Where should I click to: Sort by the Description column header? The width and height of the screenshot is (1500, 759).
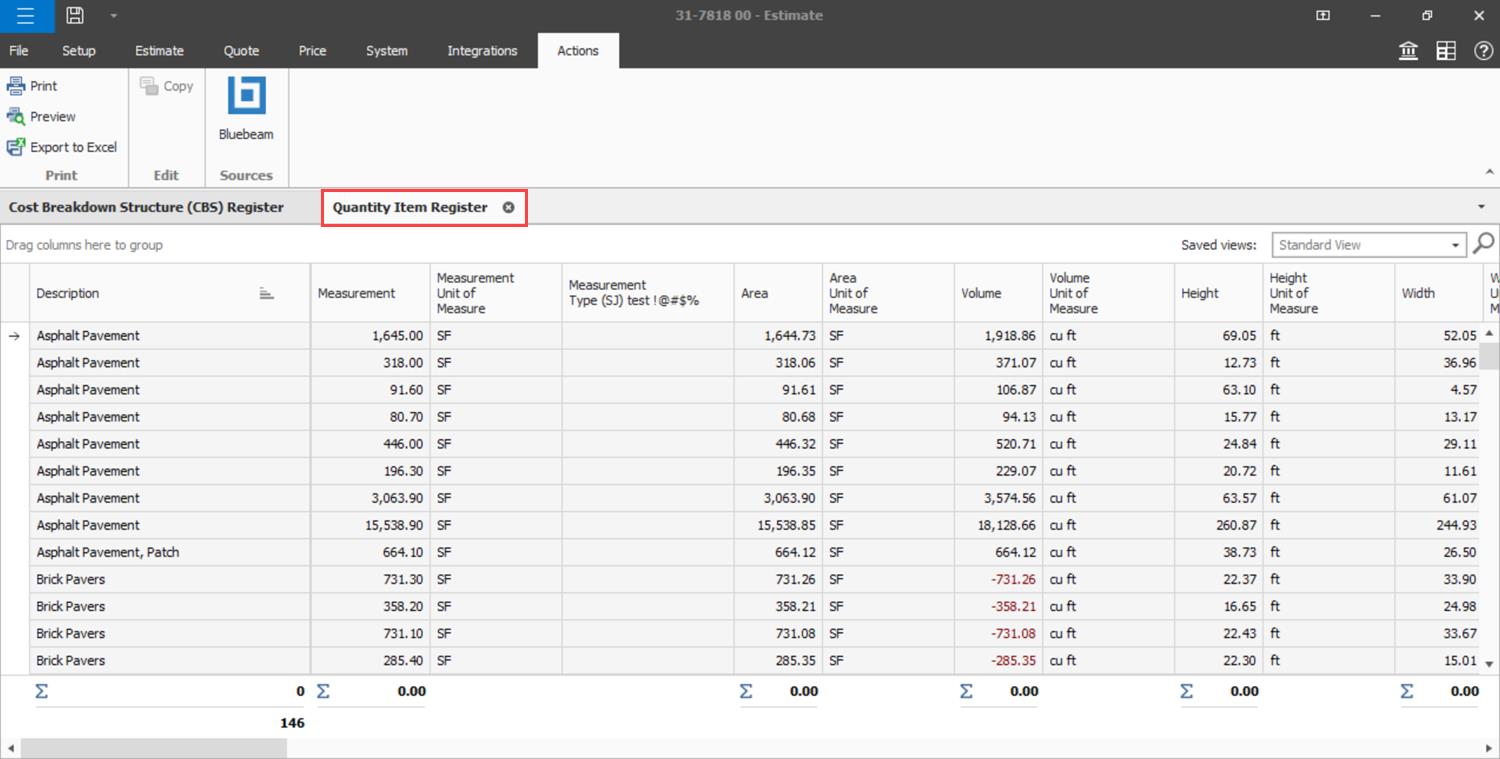click(68, 293)
